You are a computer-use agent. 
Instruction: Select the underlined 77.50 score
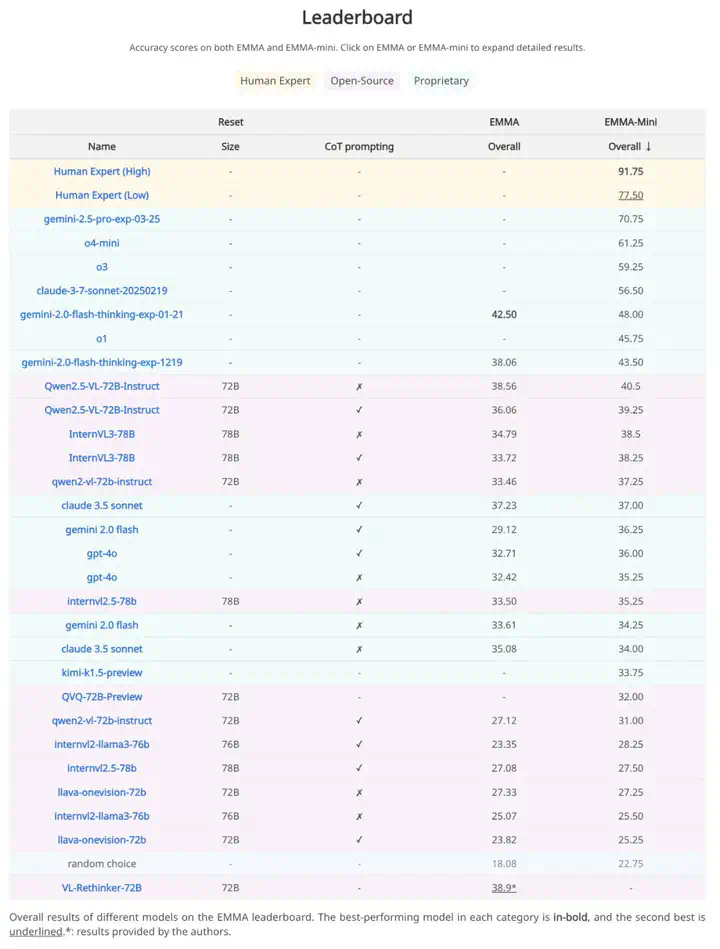[630, 195]
